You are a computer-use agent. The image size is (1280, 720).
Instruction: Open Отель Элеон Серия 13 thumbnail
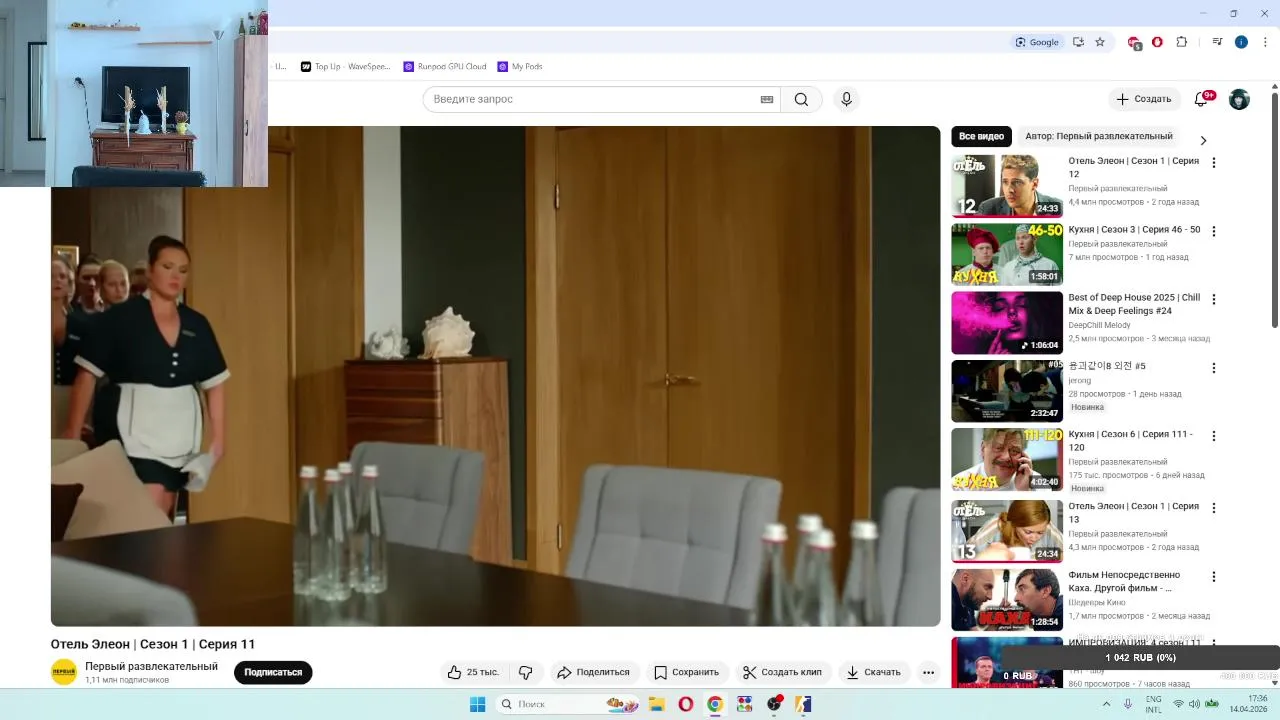pos(1007,532)
